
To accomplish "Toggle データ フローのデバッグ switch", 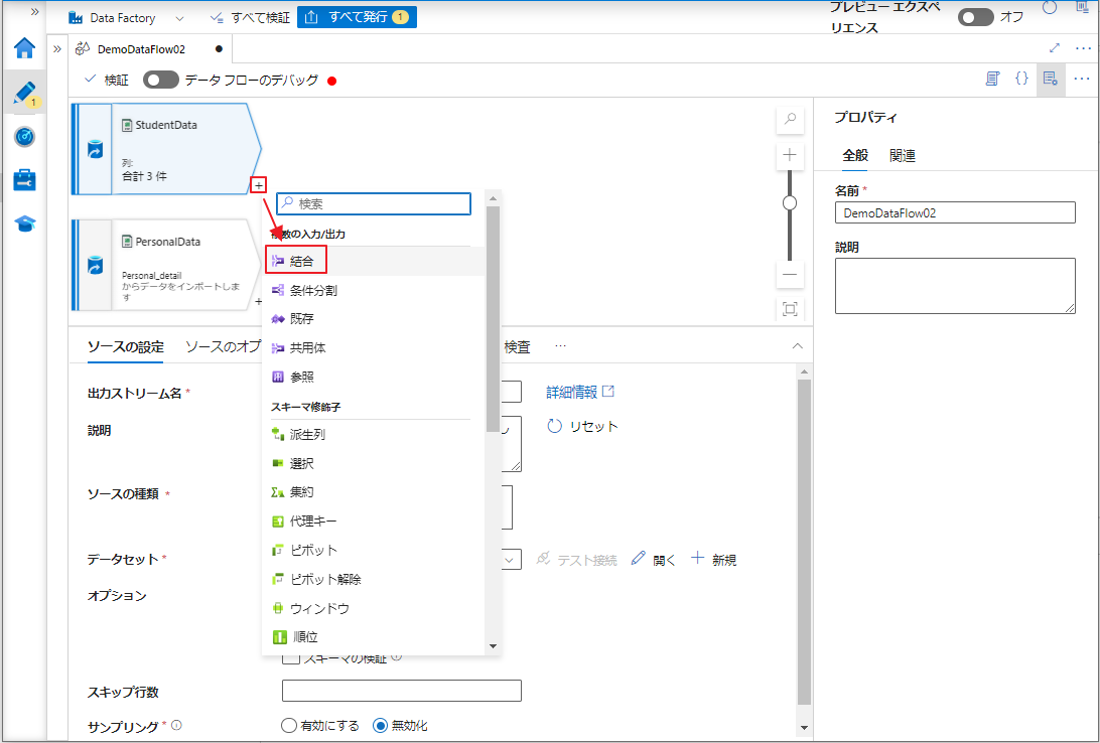I will point(161,80).
